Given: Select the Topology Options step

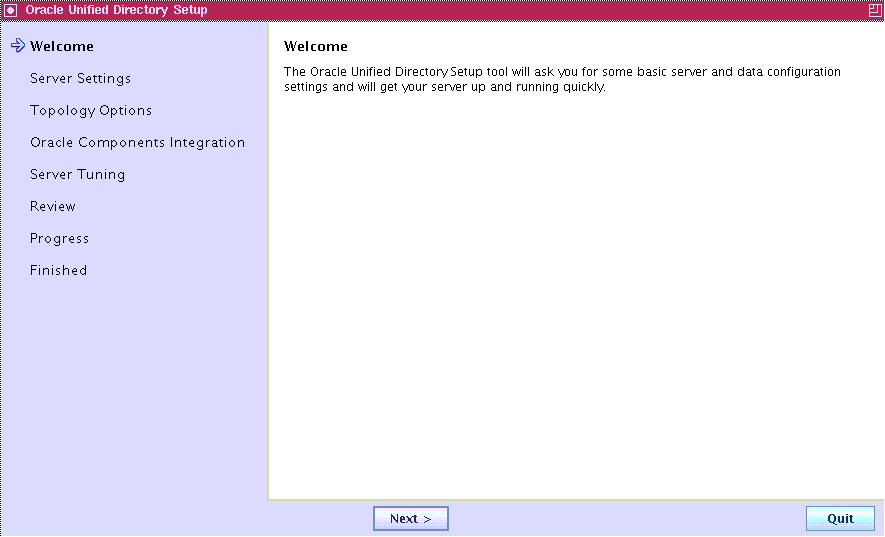Looking at the screenshot, I should pyautogui.click(x=91, y=111).
